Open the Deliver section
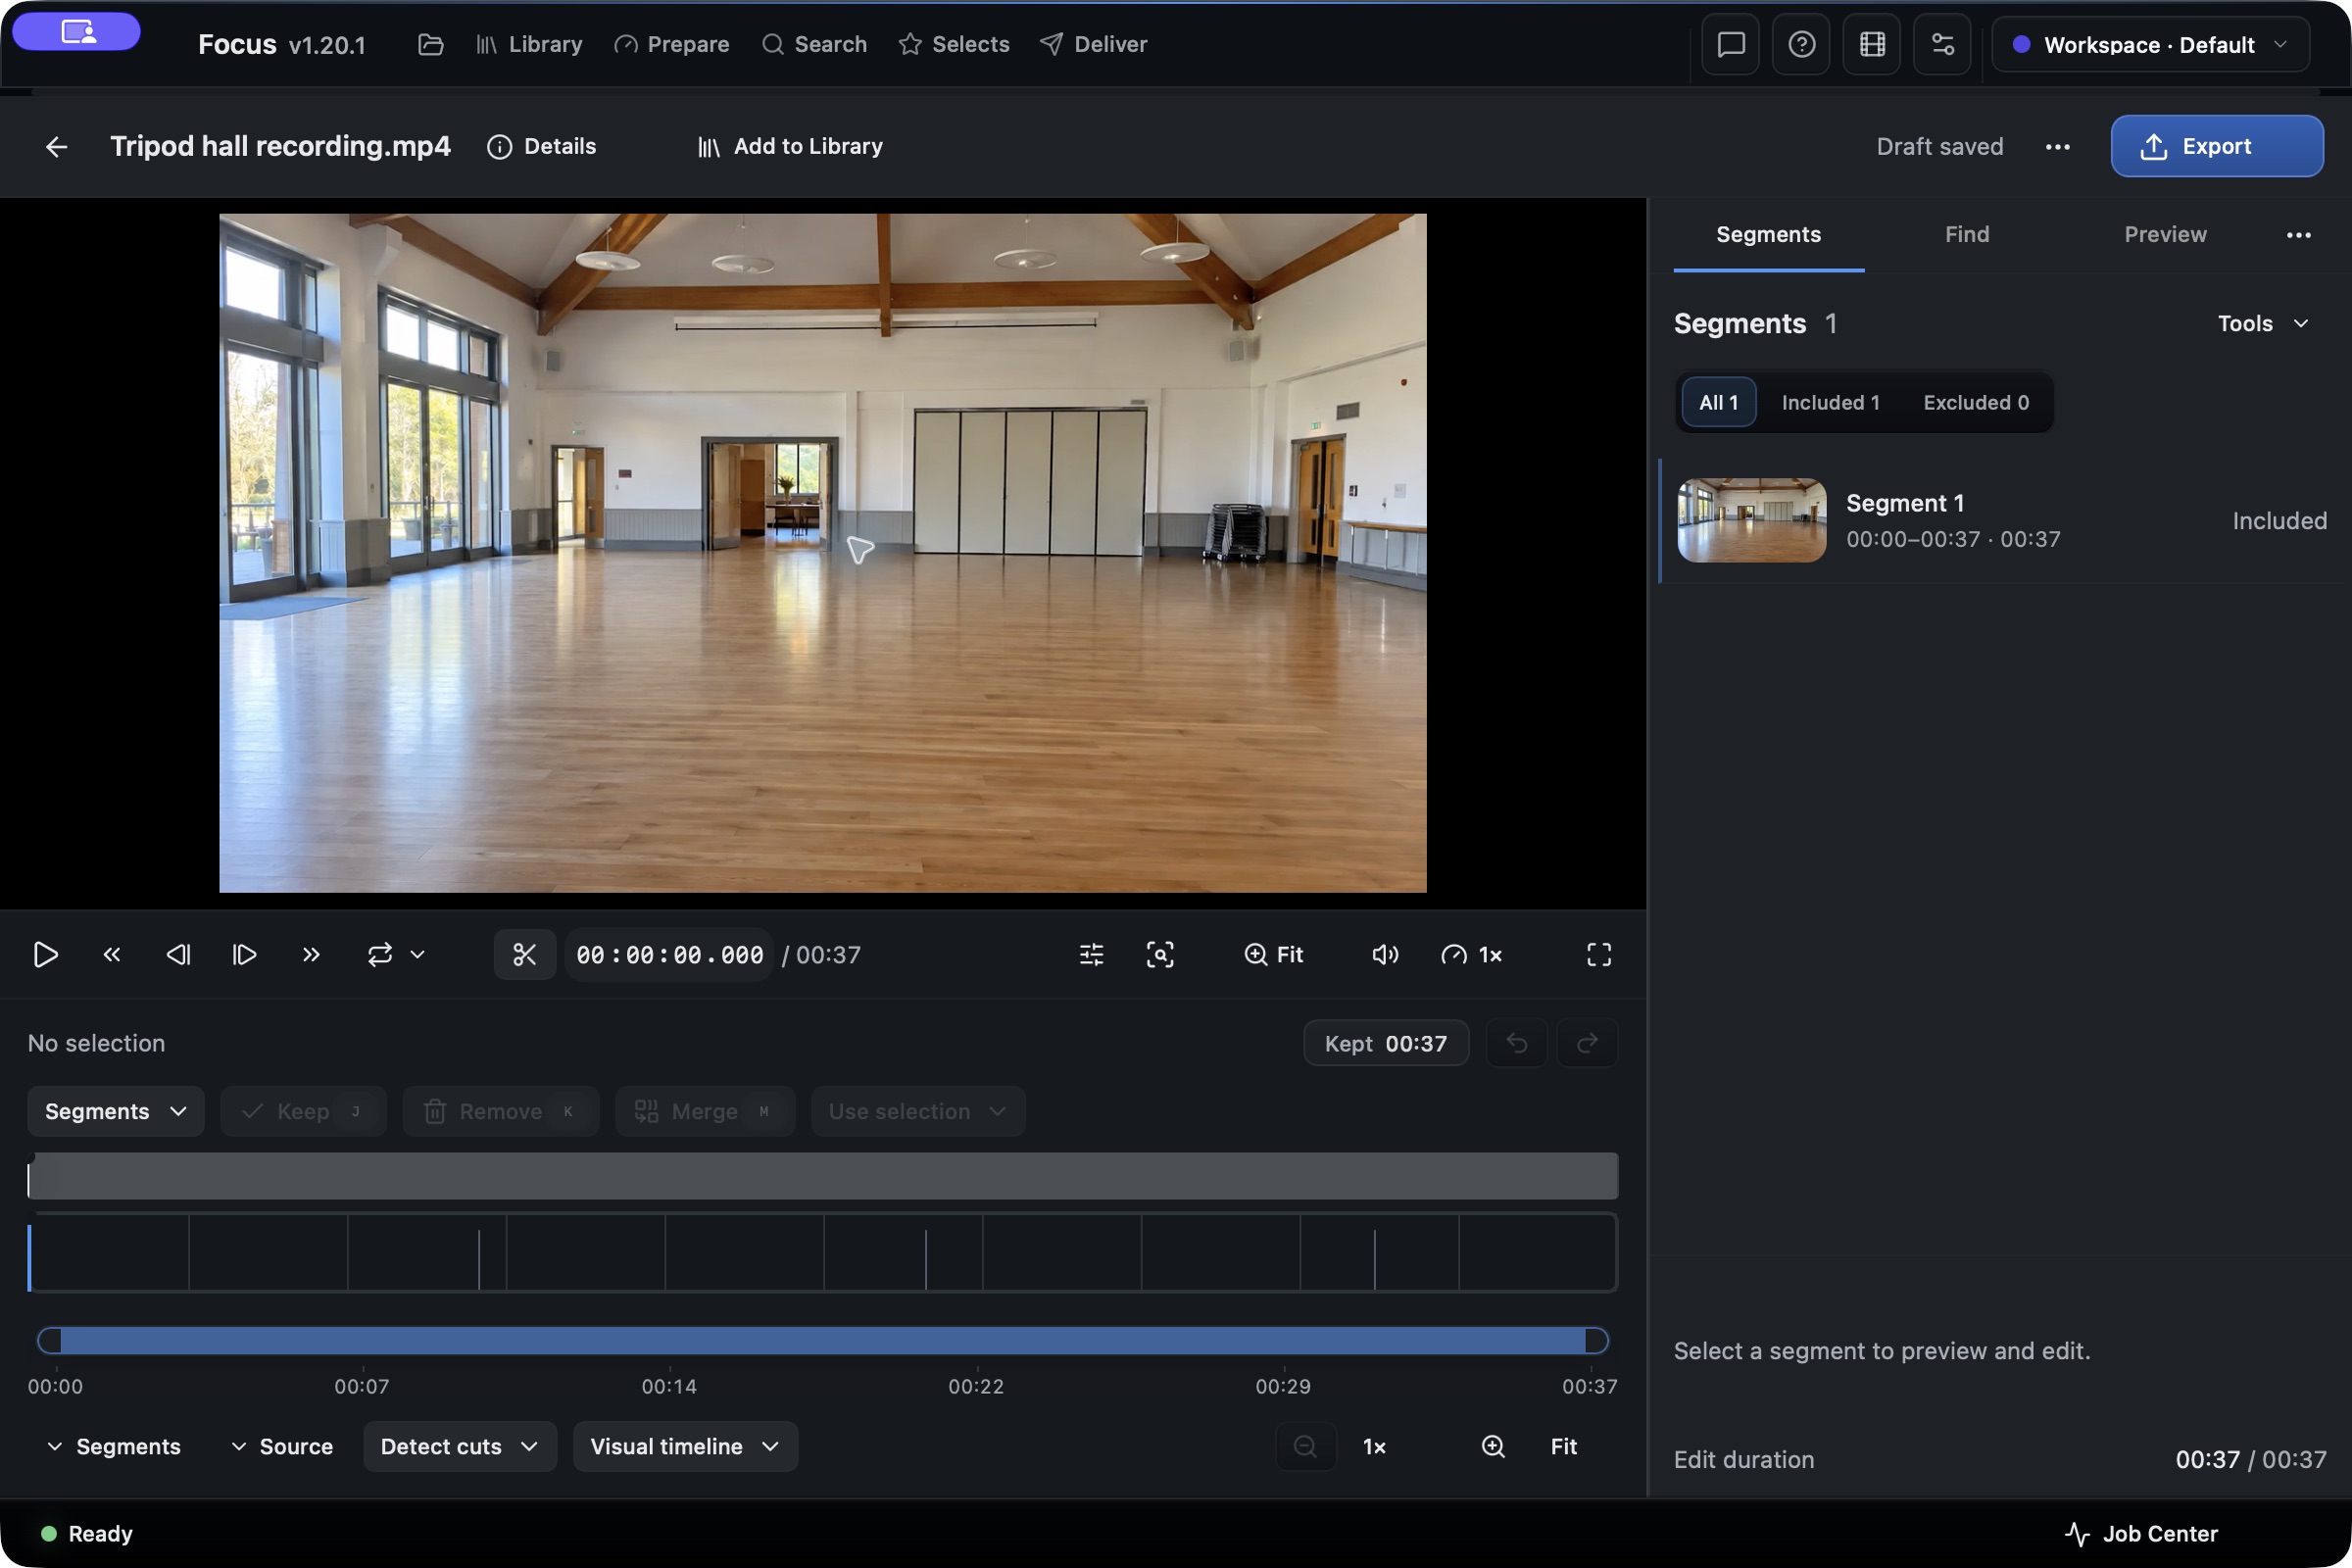 [x=1093, y=45]
